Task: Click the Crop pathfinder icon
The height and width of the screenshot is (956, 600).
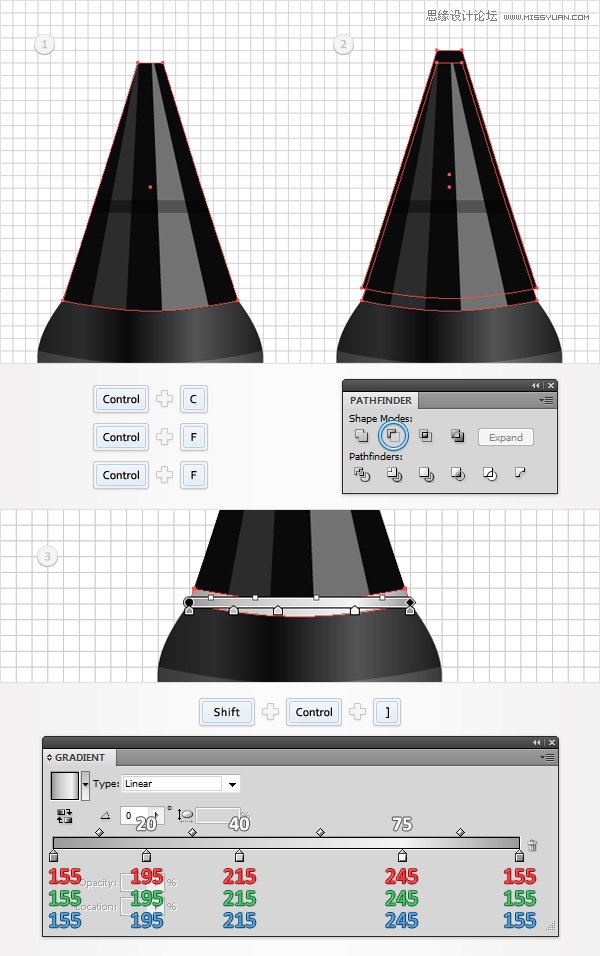Action: pos(457,474)
